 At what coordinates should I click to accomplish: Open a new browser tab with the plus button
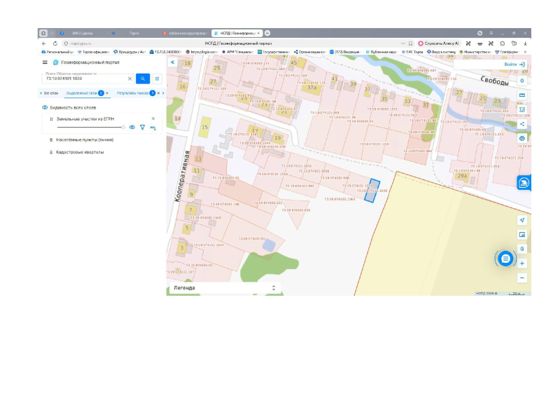coord(267,33)
